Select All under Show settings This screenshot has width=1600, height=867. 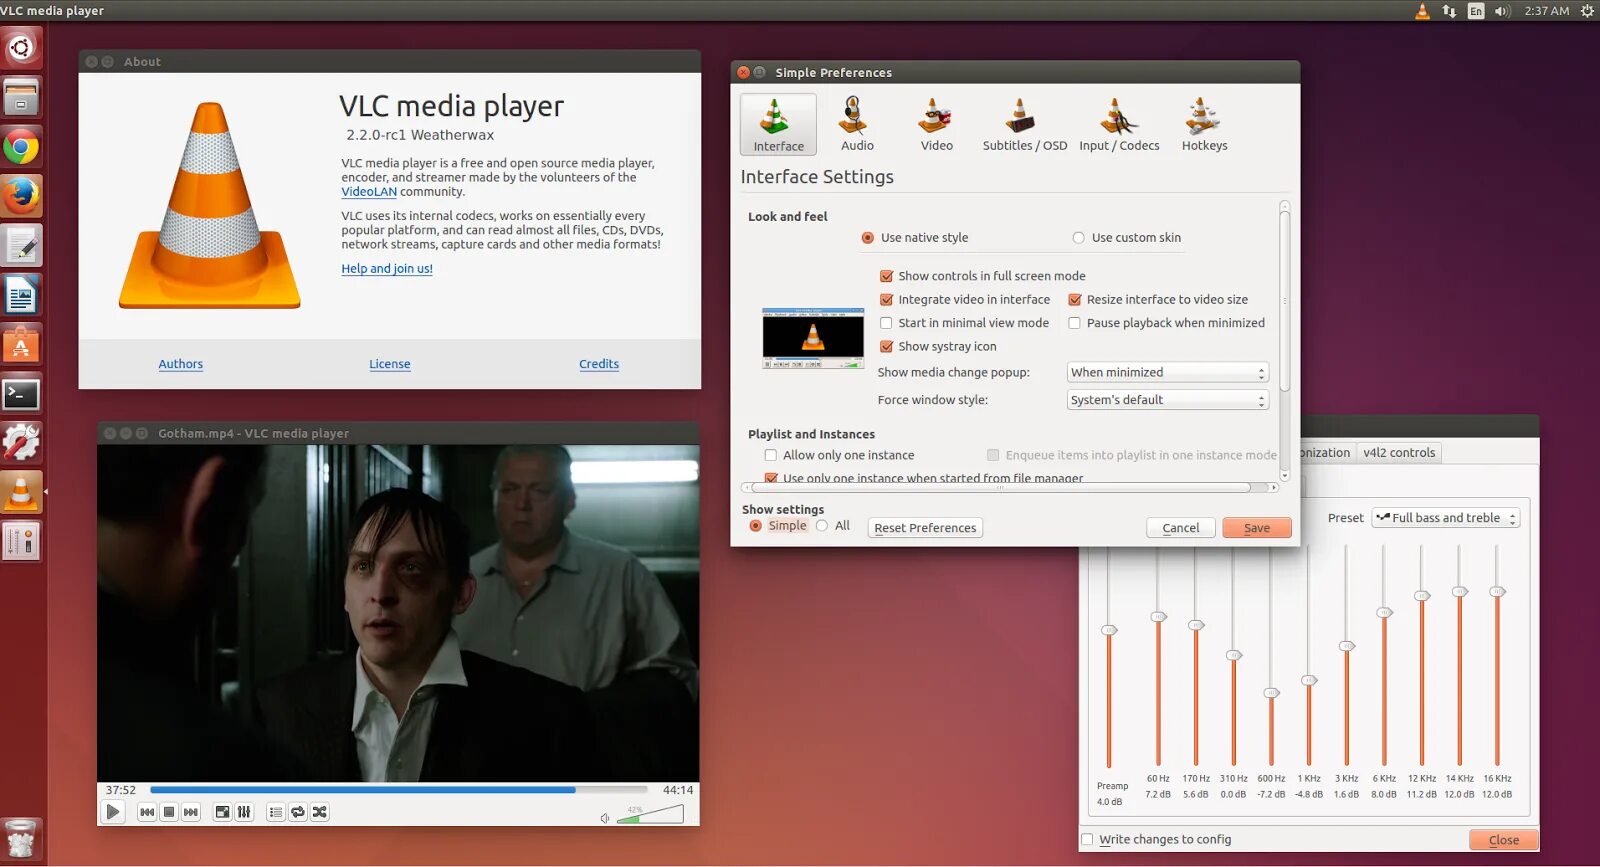[833, 526]
